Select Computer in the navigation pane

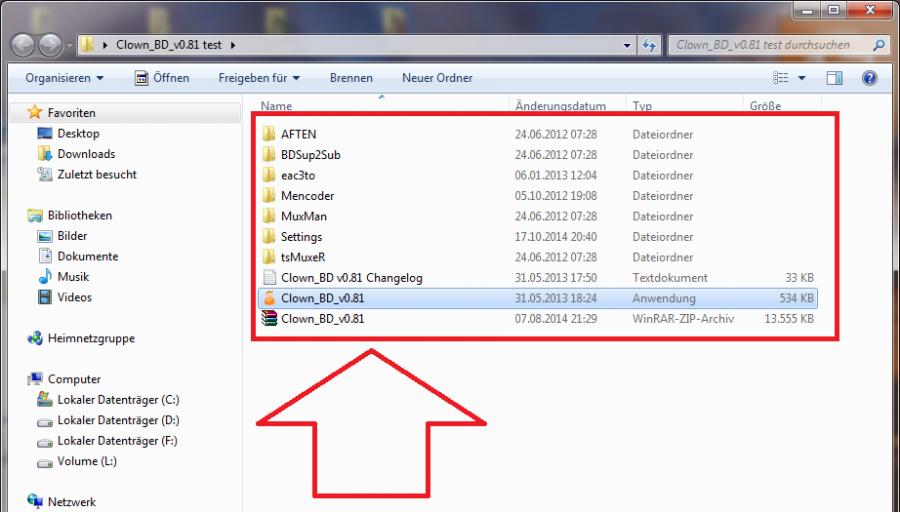point(74,379)
